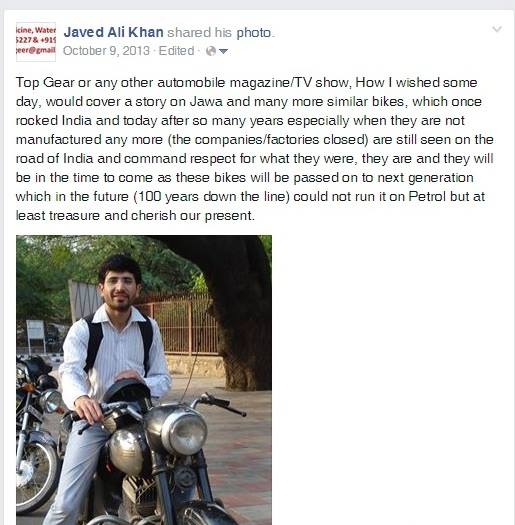The height and width of the screenshot is (525, 515).
Task: Open the October 9, 2013 timestamp permalink
Action: click(106, 51)
